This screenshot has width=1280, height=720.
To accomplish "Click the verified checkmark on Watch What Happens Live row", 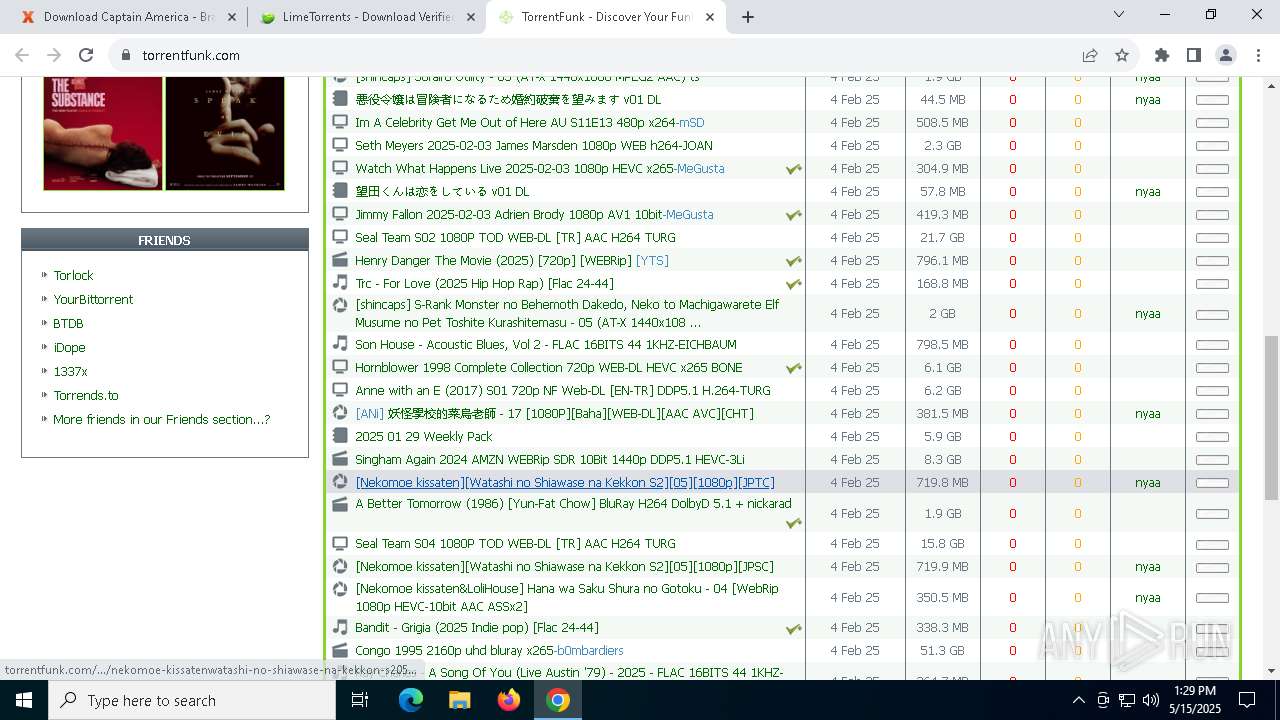I will tap(794, 169).
